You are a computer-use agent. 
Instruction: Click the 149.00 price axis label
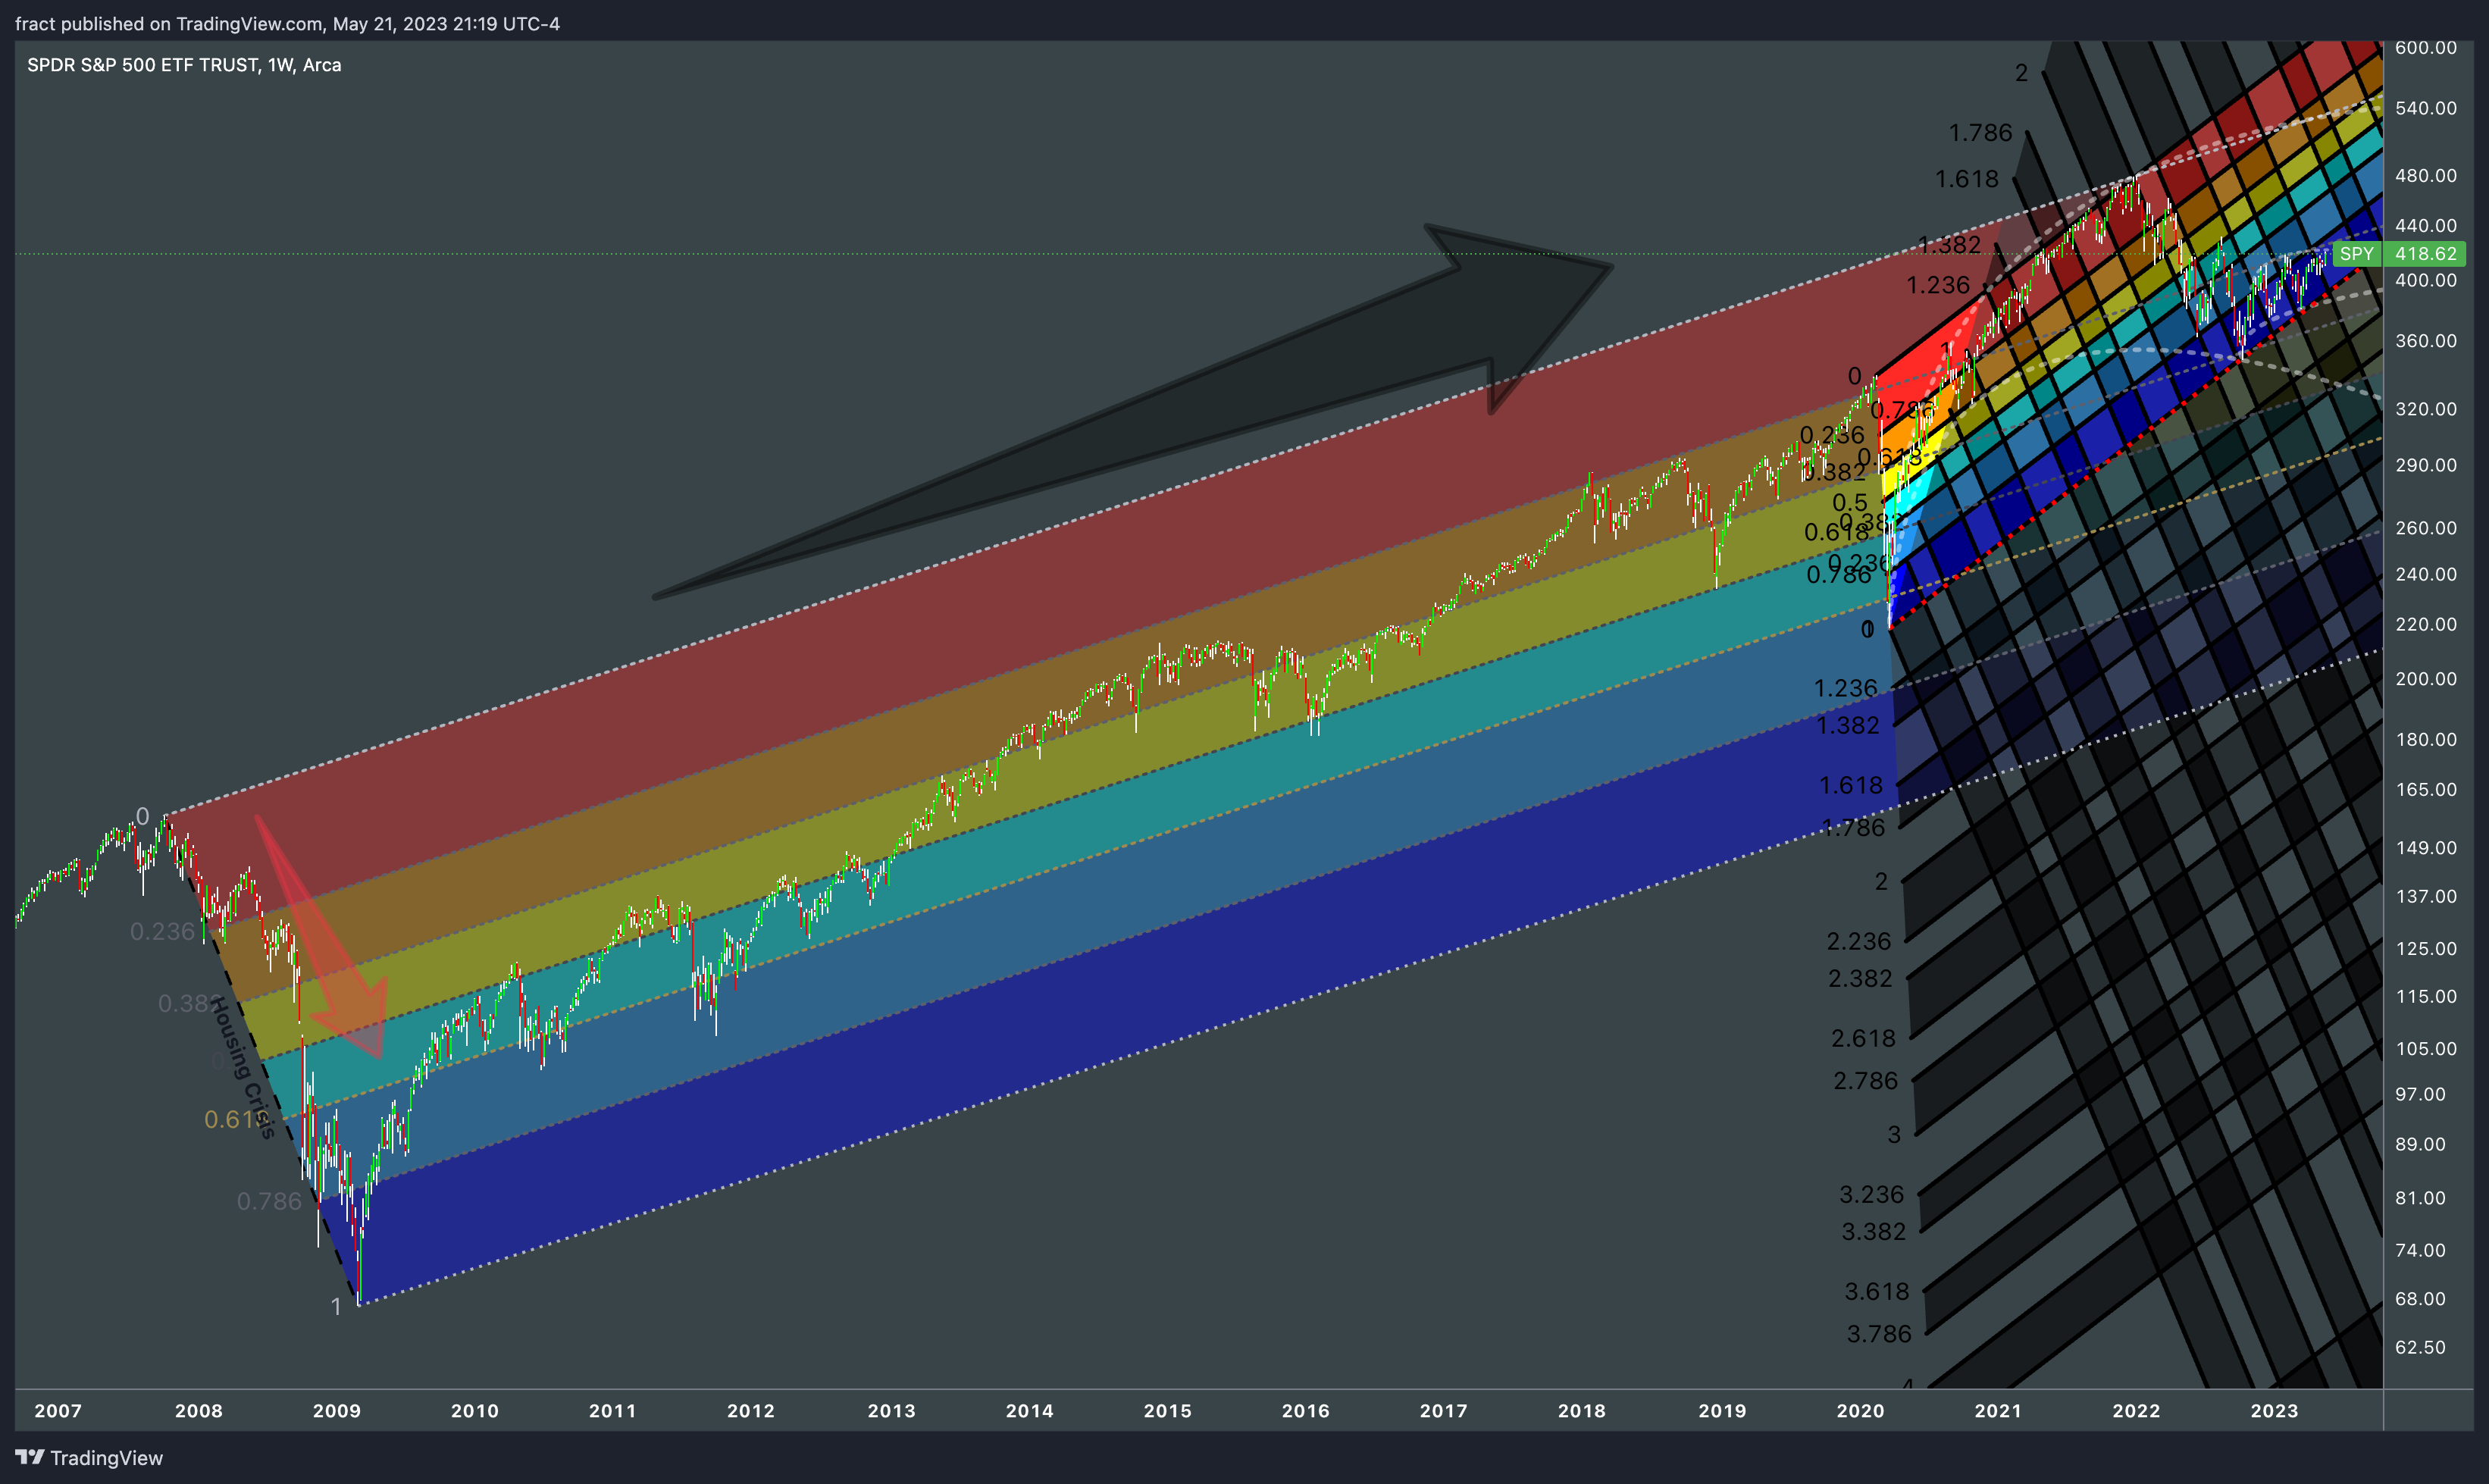[x=2425, y=848]
